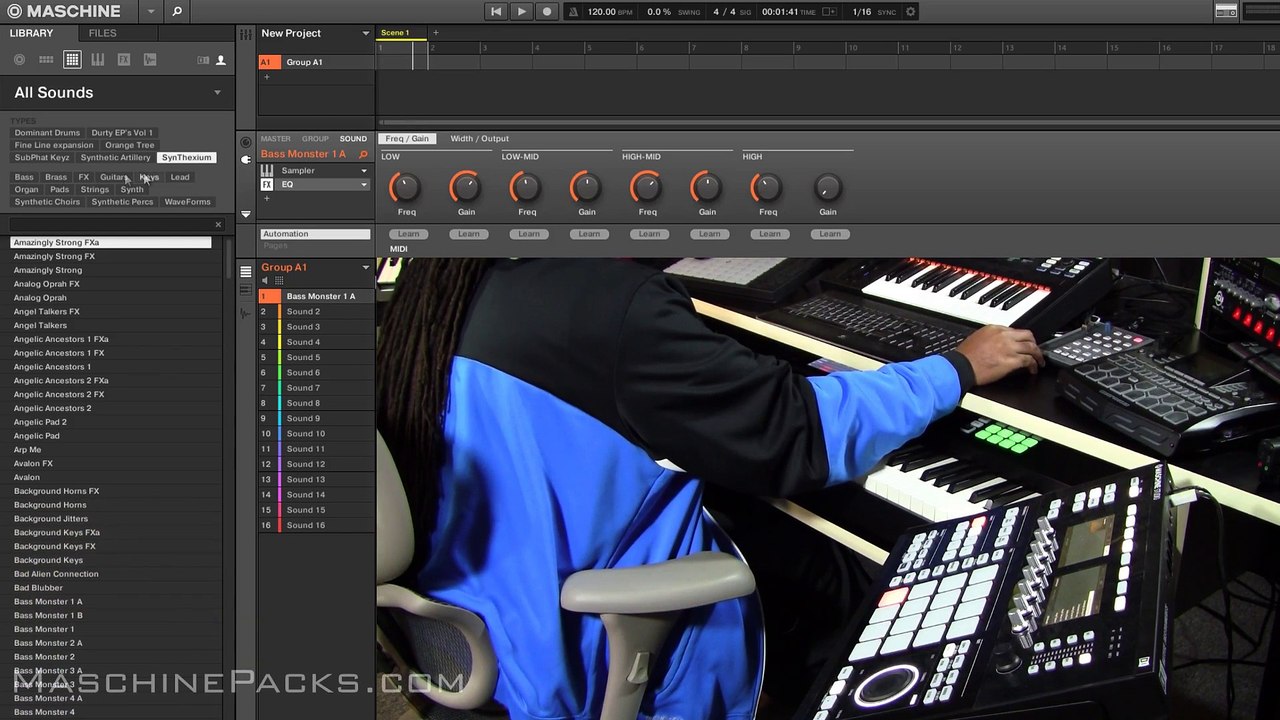Select Analog Oprah FX in results
The width and height of the screenshot is (1280, 720).
coord(46,284)
